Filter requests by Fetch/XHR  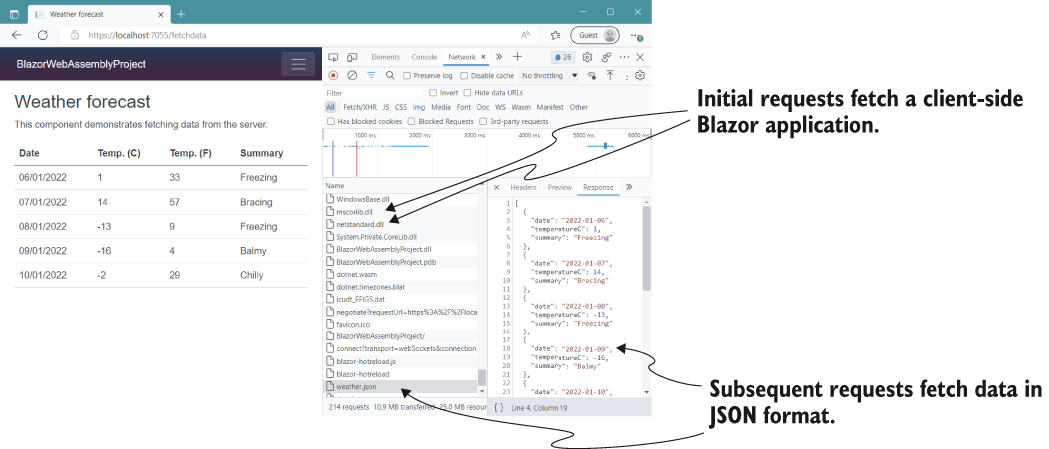360,107
